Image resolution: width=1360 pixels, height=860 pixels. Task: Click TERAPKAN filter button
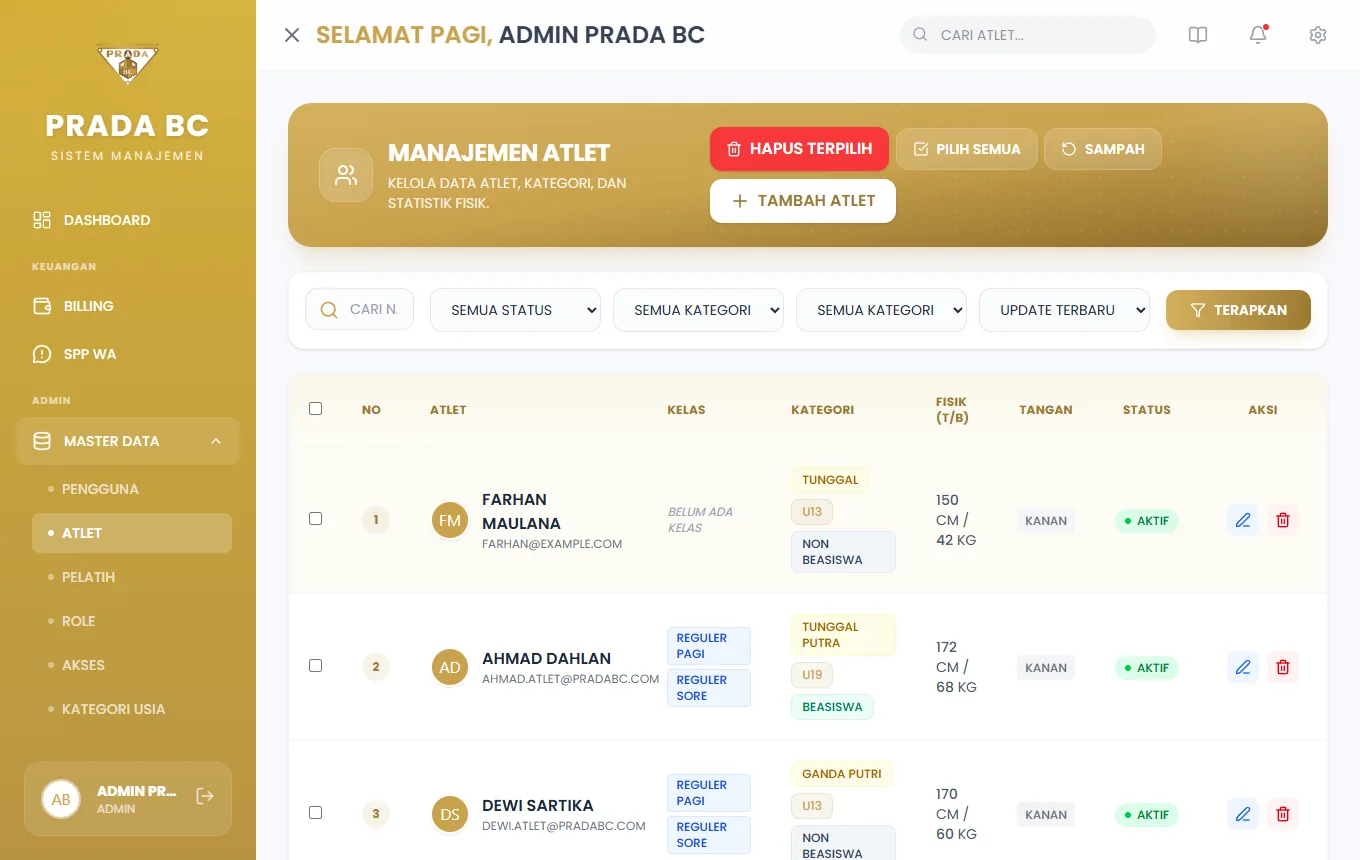1238,310
